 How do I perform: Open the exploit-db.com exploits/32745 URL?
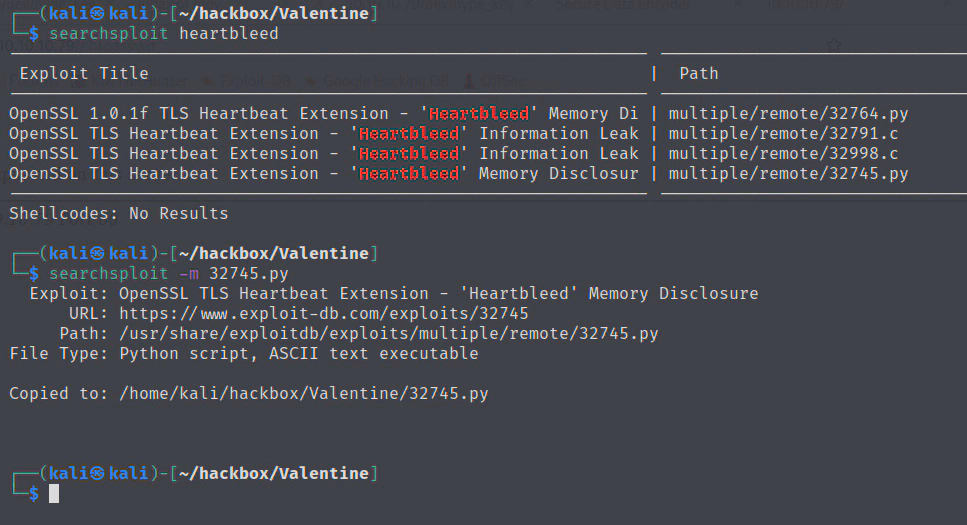coord(323,313)
